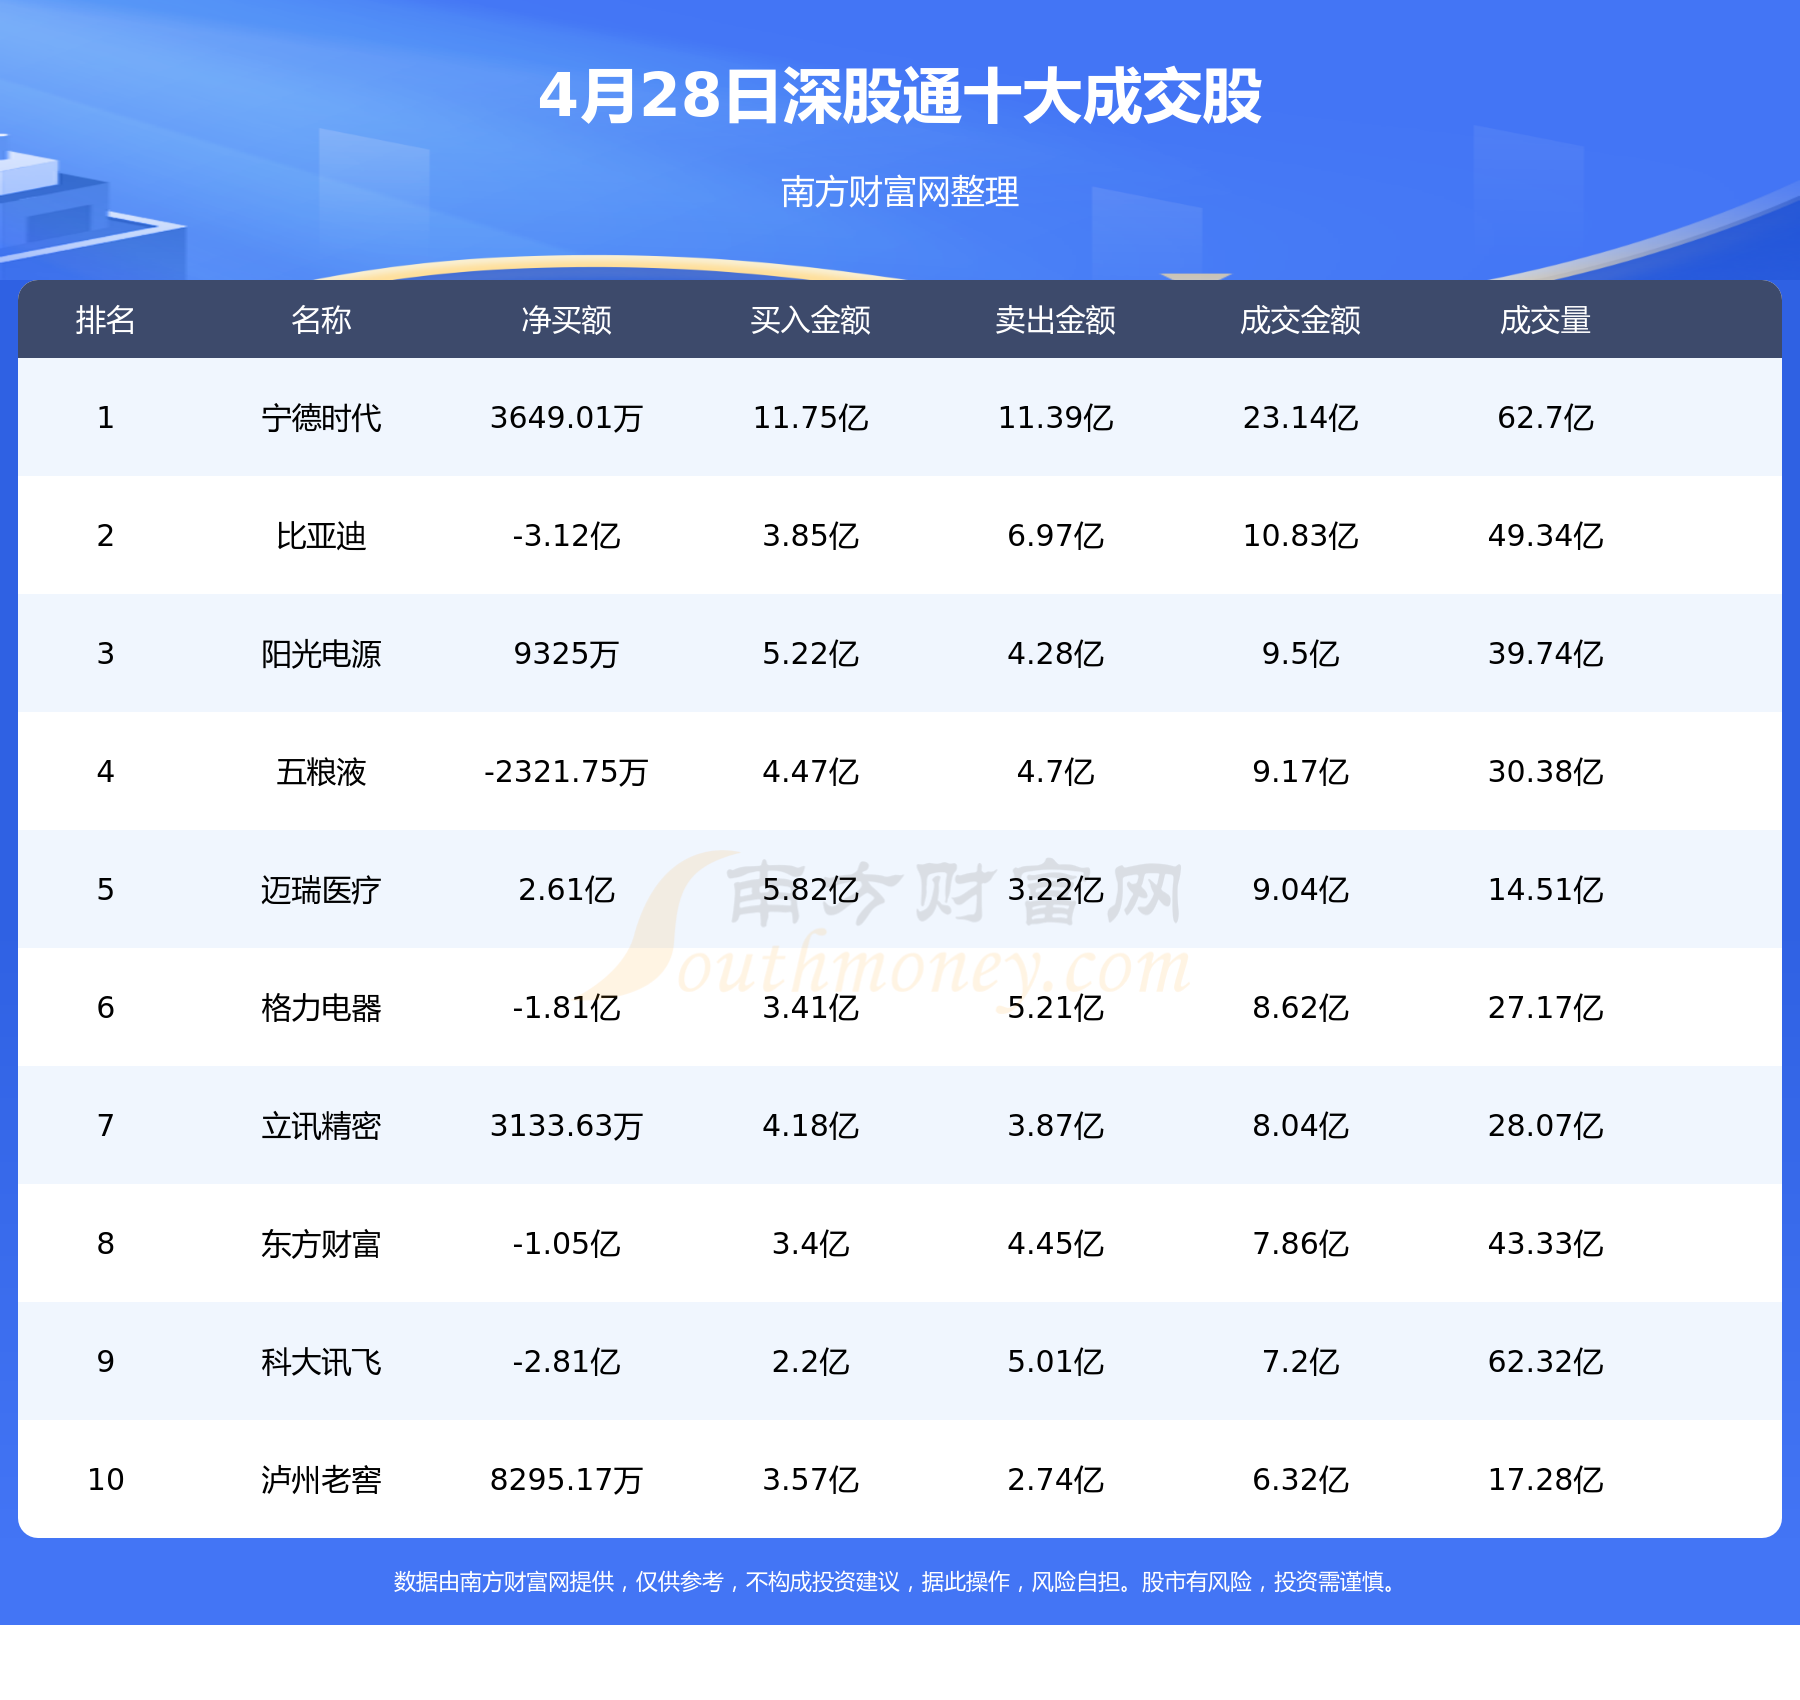Click net buy value -1.05亿
Viewport: 1800px width, 1700px height.
[566, 1244]
